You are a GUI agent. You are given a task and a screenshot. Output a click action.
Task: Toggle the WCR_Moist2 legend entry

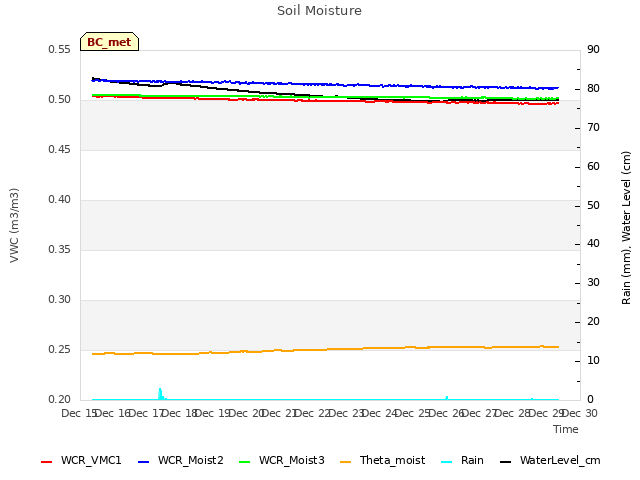[x=181, y=461]
